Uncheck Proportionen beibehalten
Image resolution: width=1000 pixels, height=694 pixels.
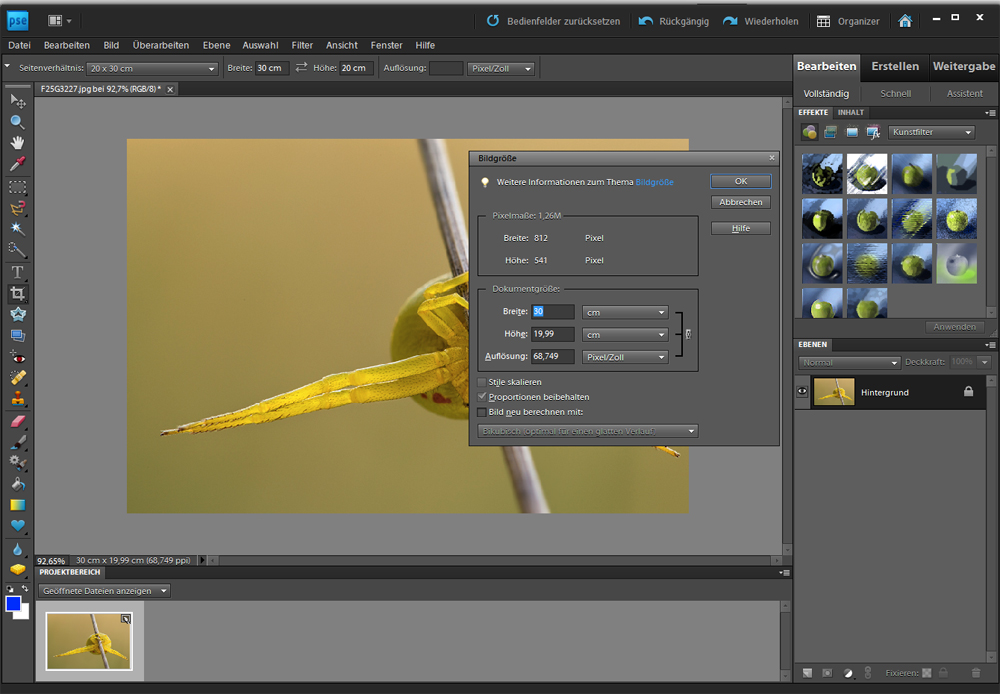(x=482, y=397)
